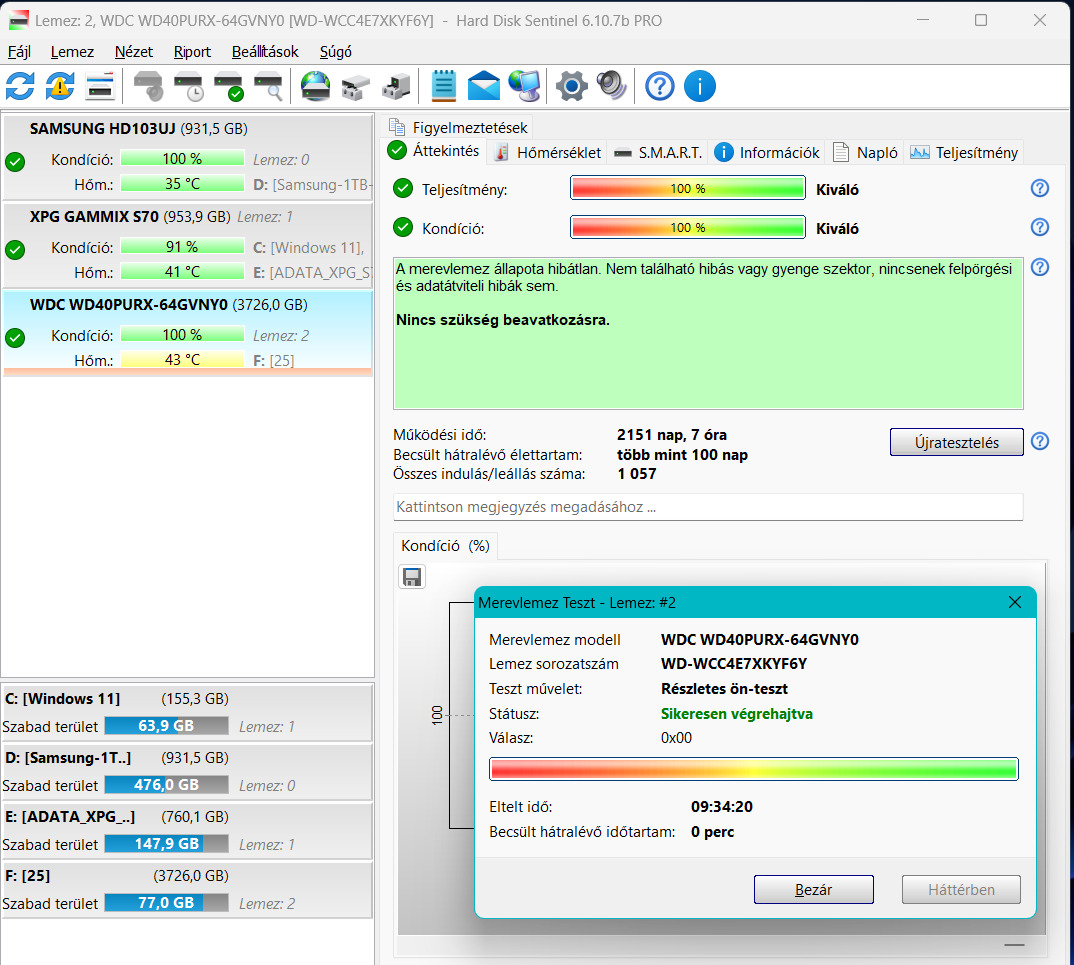Image resolution: width=1074 pixels, height=965 pixels.
Task: Click the floppy disk save chart icon
Action: [x=412, y=577]
